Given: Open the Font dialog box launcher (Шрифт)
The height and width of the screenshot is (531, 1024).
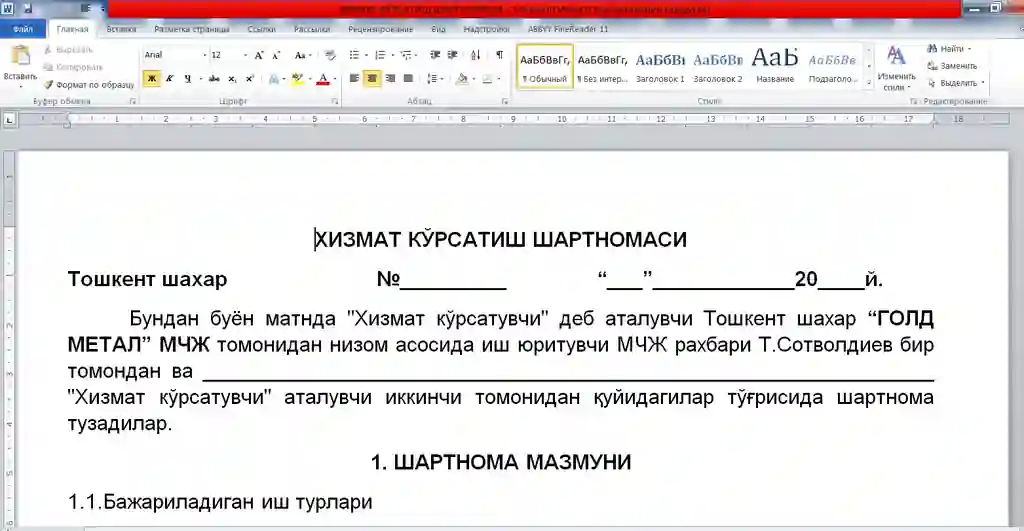Looking at the screenshot, I should [335, 102].
